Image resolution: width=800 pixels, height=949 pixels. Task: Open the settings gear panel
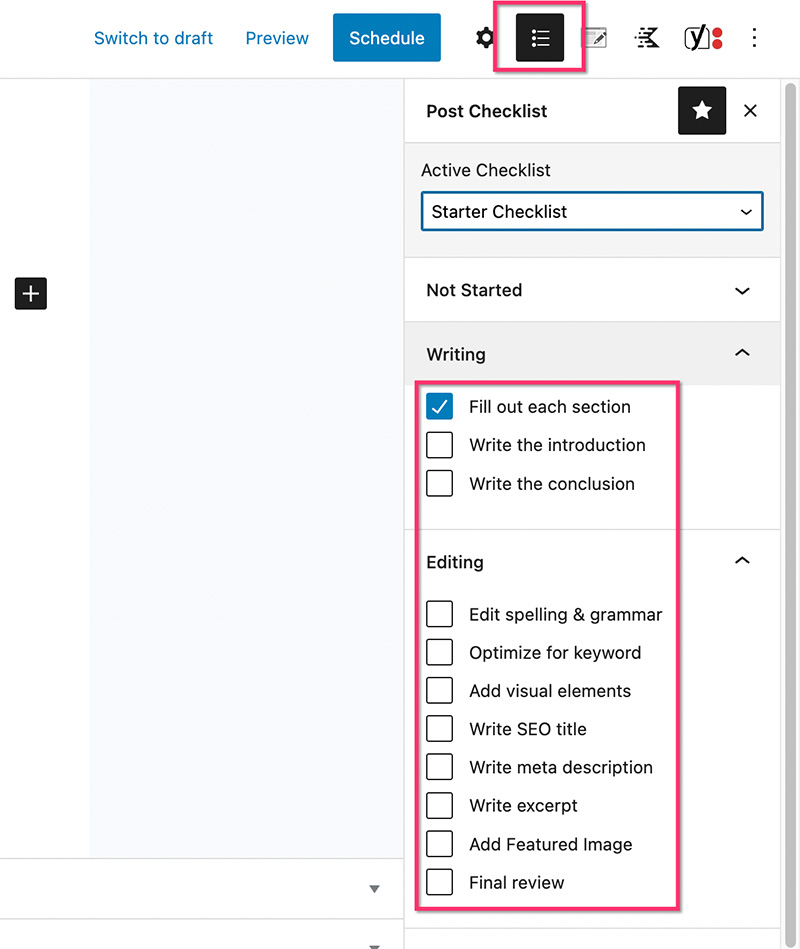(484, 38)
